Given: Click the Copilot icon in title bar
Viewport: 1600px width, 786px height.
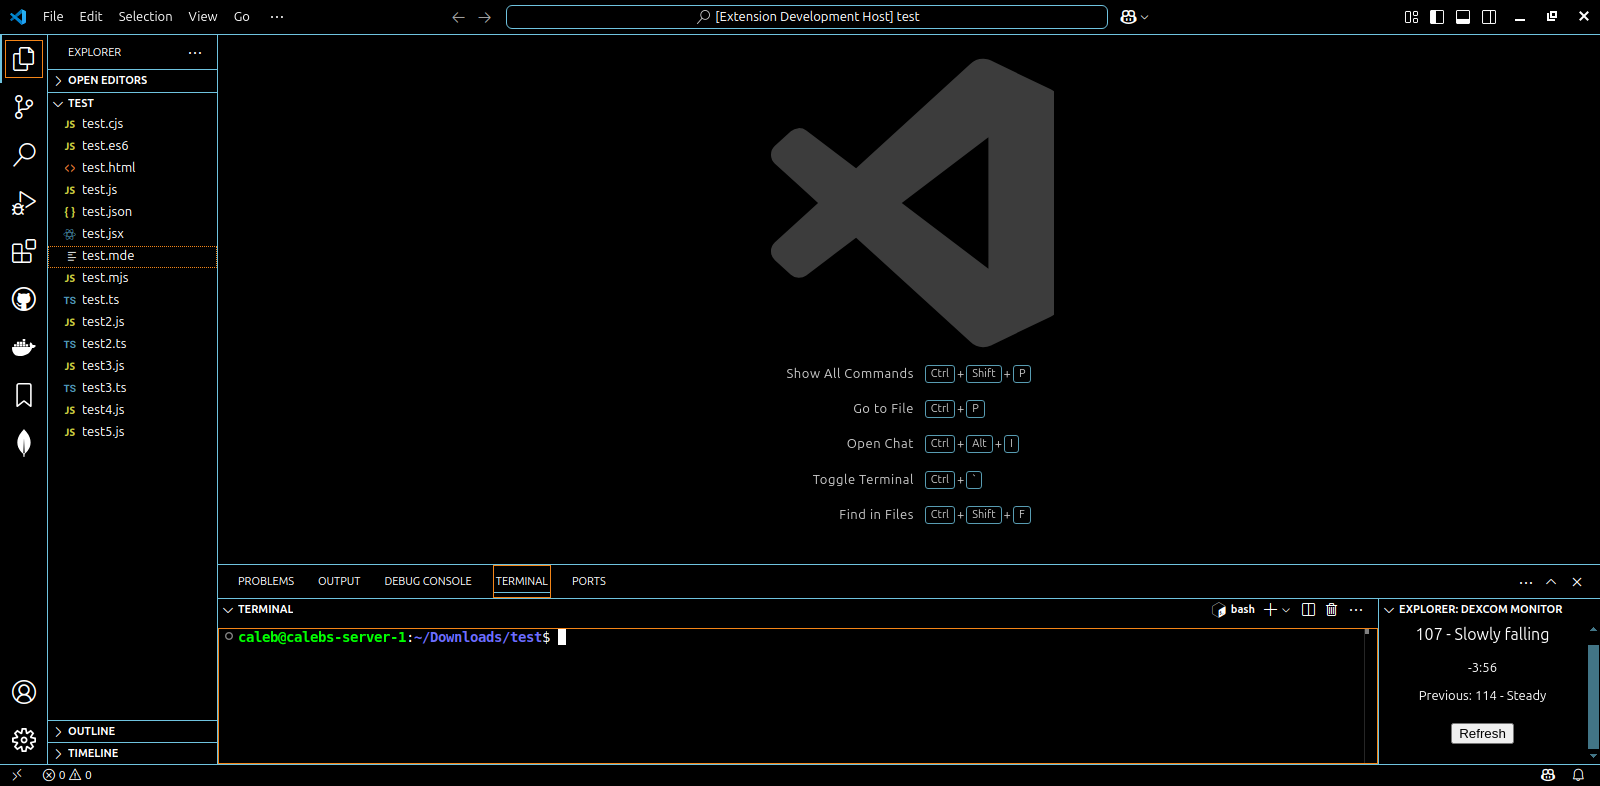Looking at the screenshot, I should [1129, 17].
